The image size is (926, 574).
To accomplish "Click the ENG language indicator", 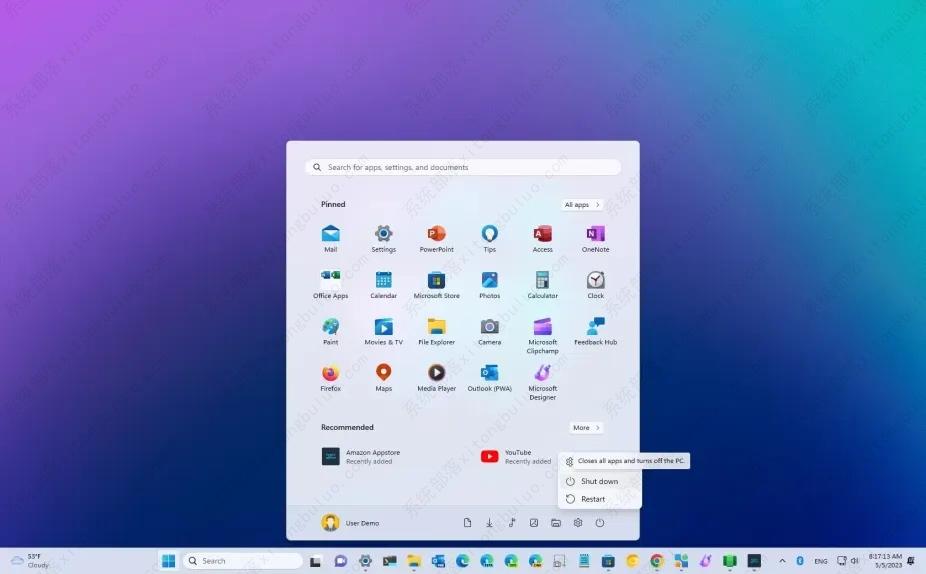I will (x=820, y=561).
